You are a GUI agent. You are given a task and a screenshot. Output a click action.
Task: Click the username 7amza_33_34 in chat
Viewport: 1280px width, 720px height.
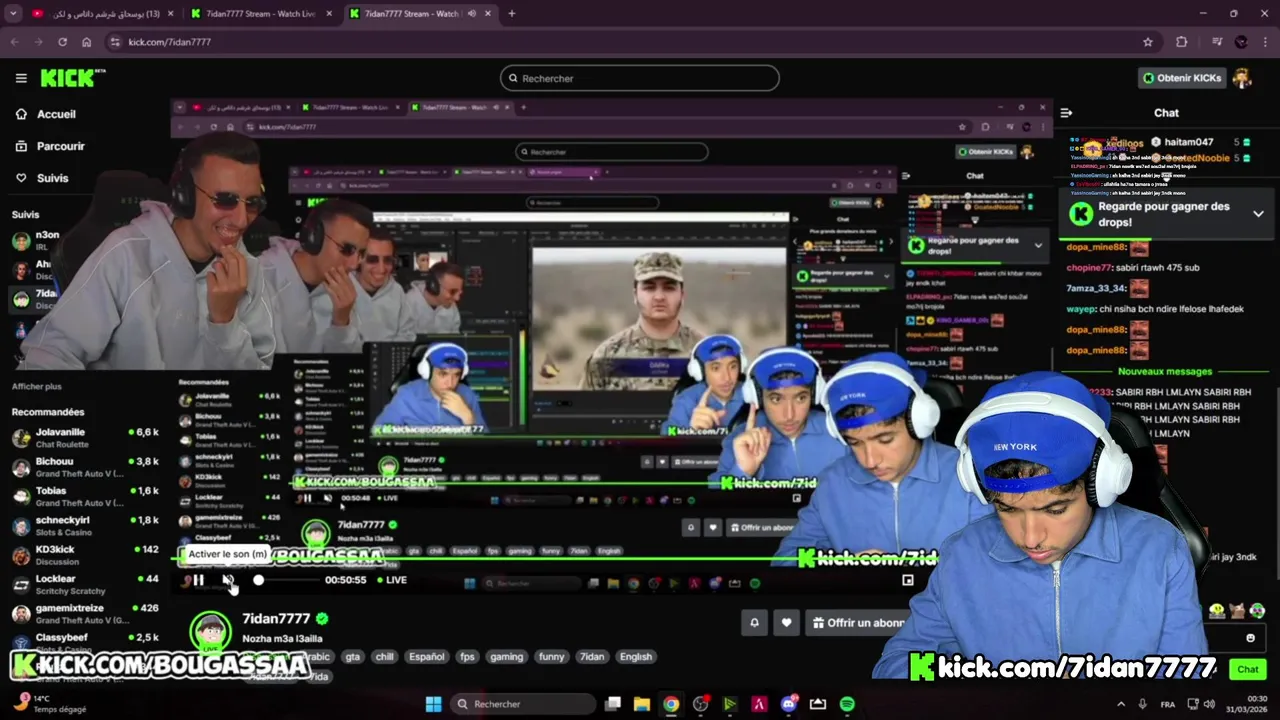(x=1097, y=288)
